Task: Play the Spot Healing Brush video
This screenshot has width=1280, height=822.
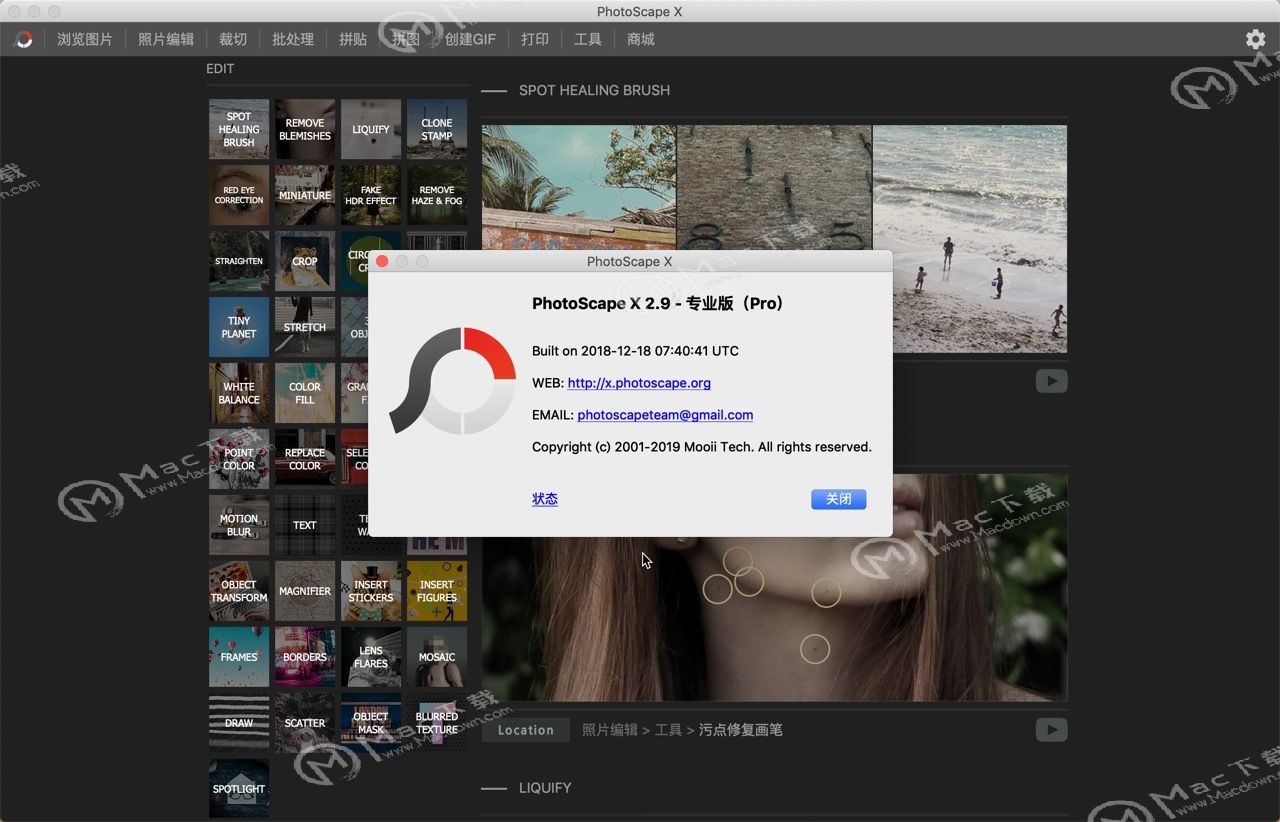Action: pos(1051,381)
